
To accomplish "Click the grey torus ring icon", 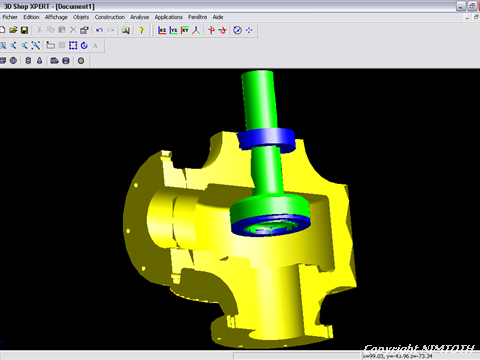I will 81,61.
